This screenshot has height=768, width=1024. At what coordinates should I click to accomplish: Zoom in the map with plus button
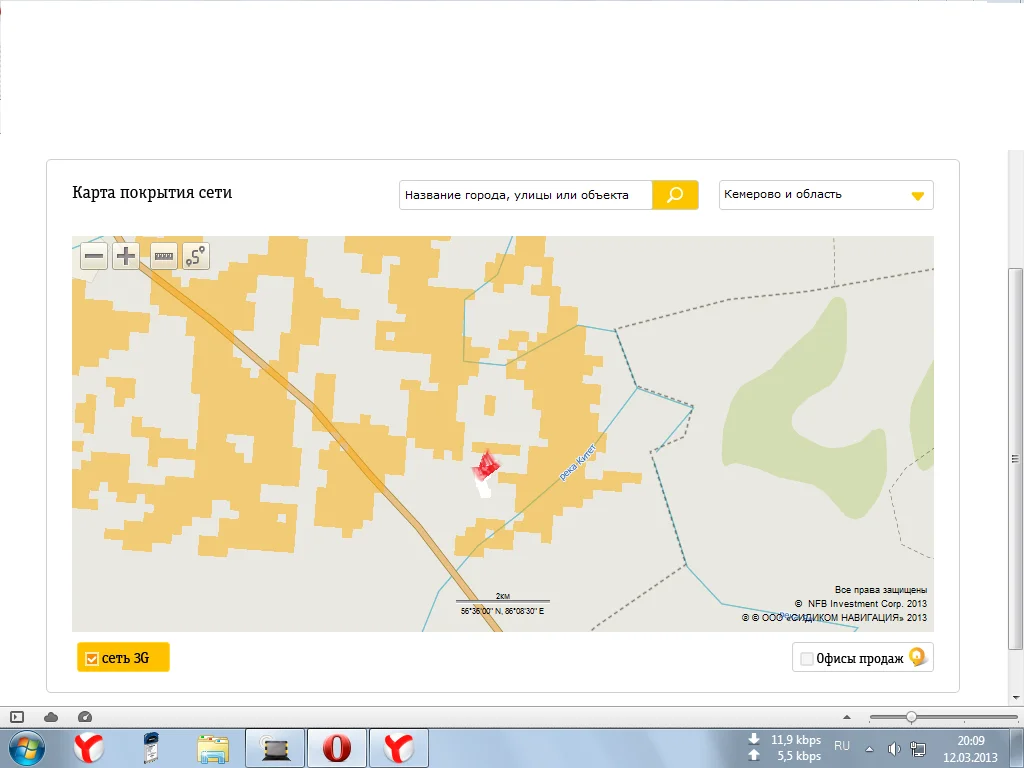pyautogui.click(x=125, y=256)
